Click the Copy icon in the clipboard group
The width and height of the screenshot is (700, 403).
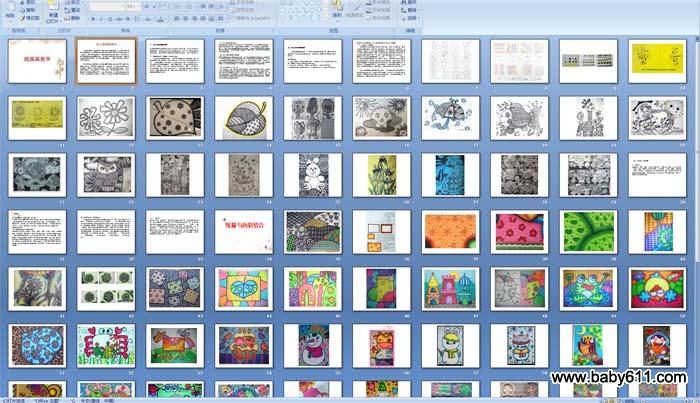[22, 10]
